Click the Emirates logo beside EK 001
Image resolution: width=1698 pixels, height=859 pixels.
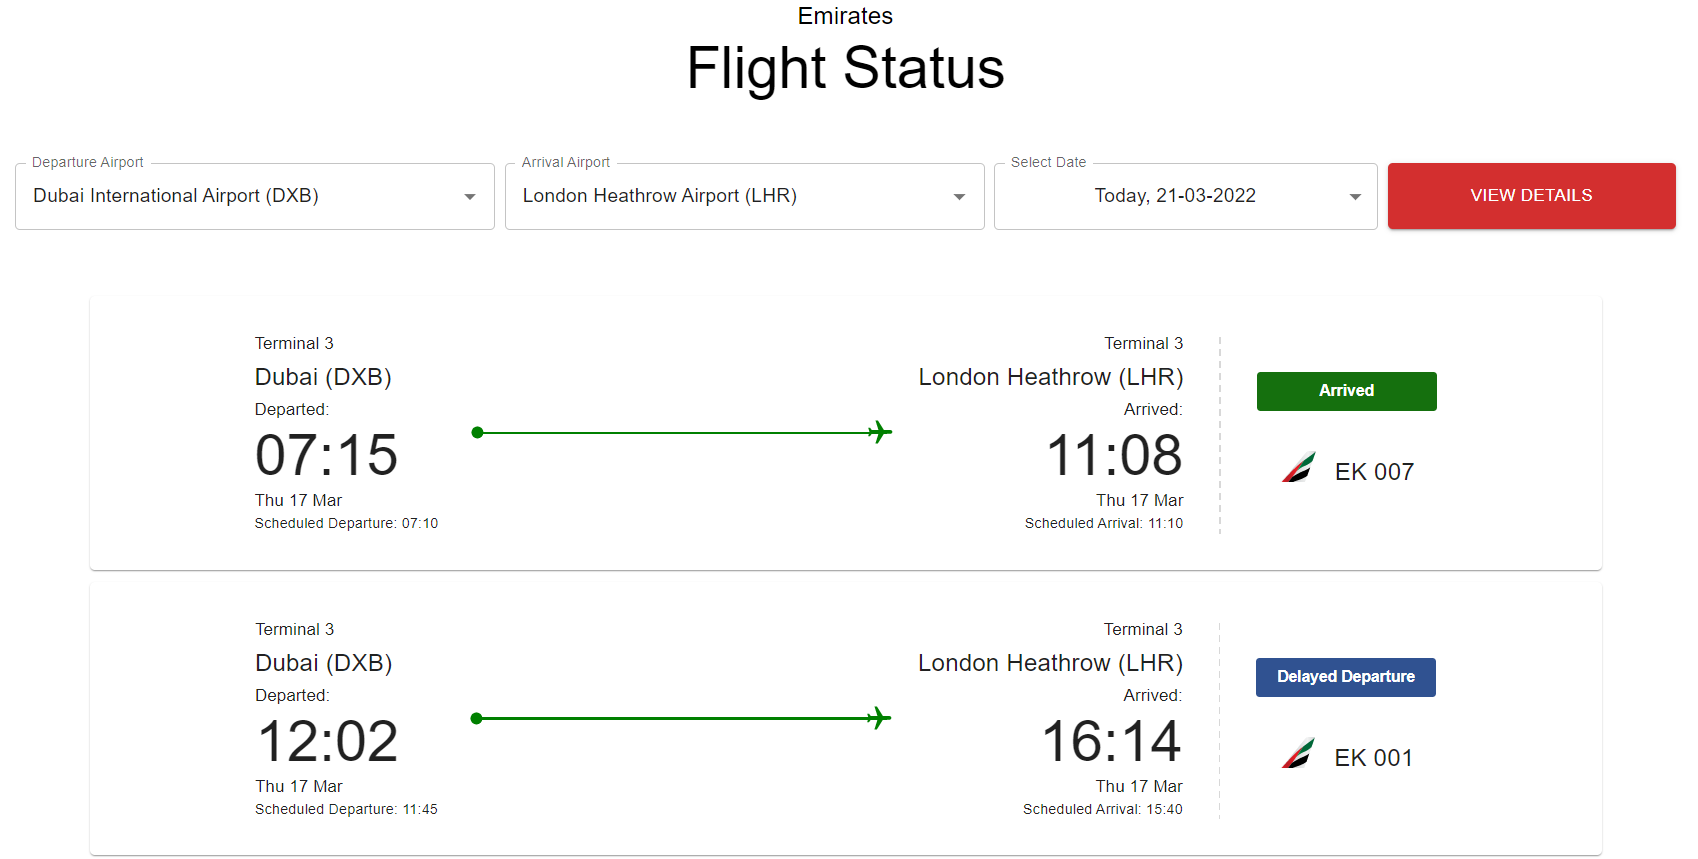pos(1298,754)
